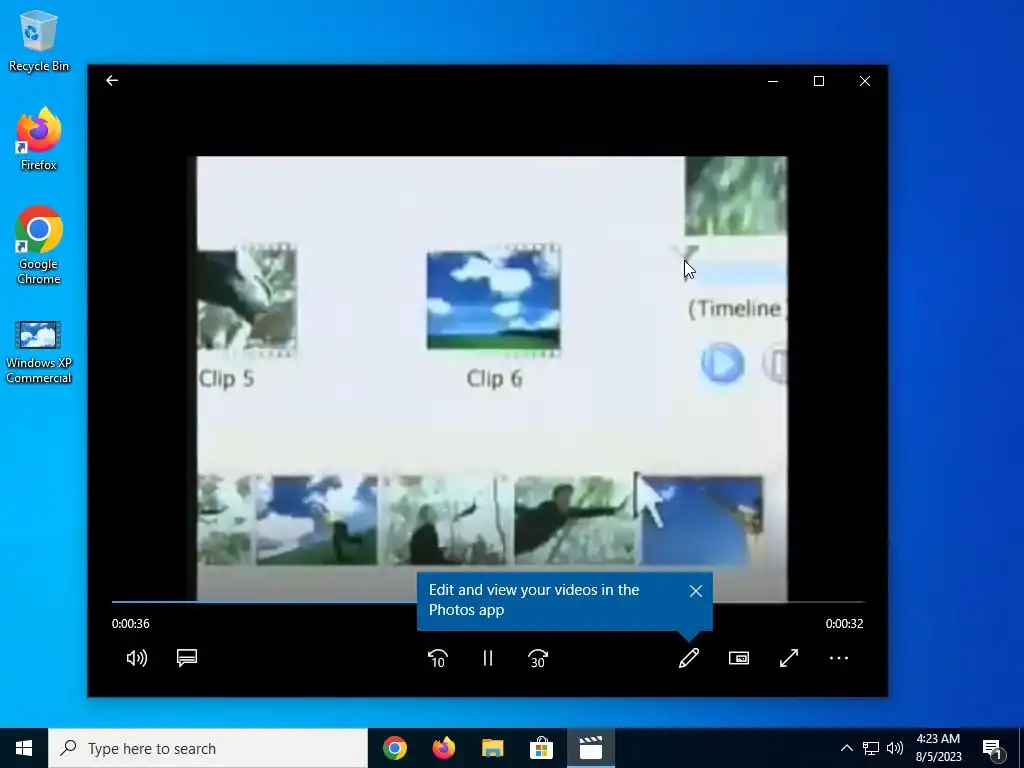The width and height of the screenshot is (1024, 768).
Task: Open the network status tray icon
Action: 871,748
